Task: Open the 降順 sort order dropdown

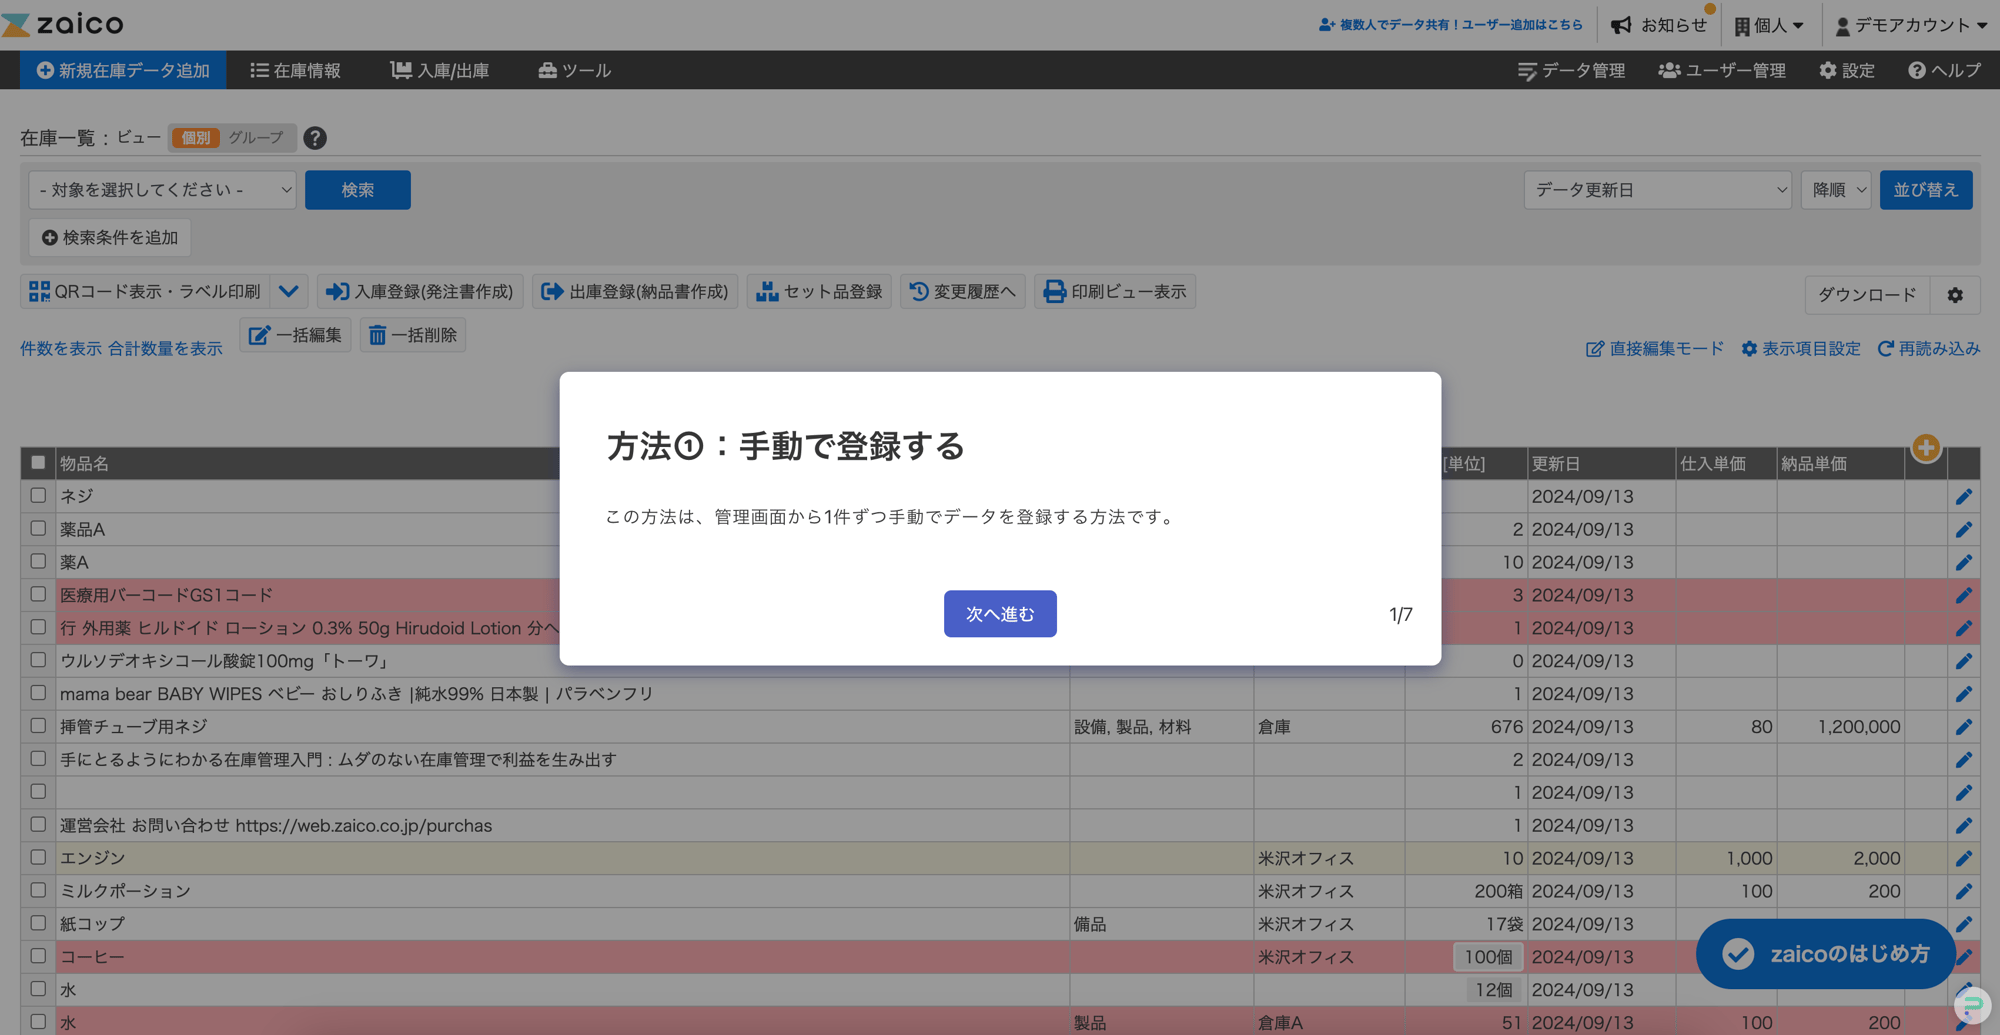Action: (1836, 190)
